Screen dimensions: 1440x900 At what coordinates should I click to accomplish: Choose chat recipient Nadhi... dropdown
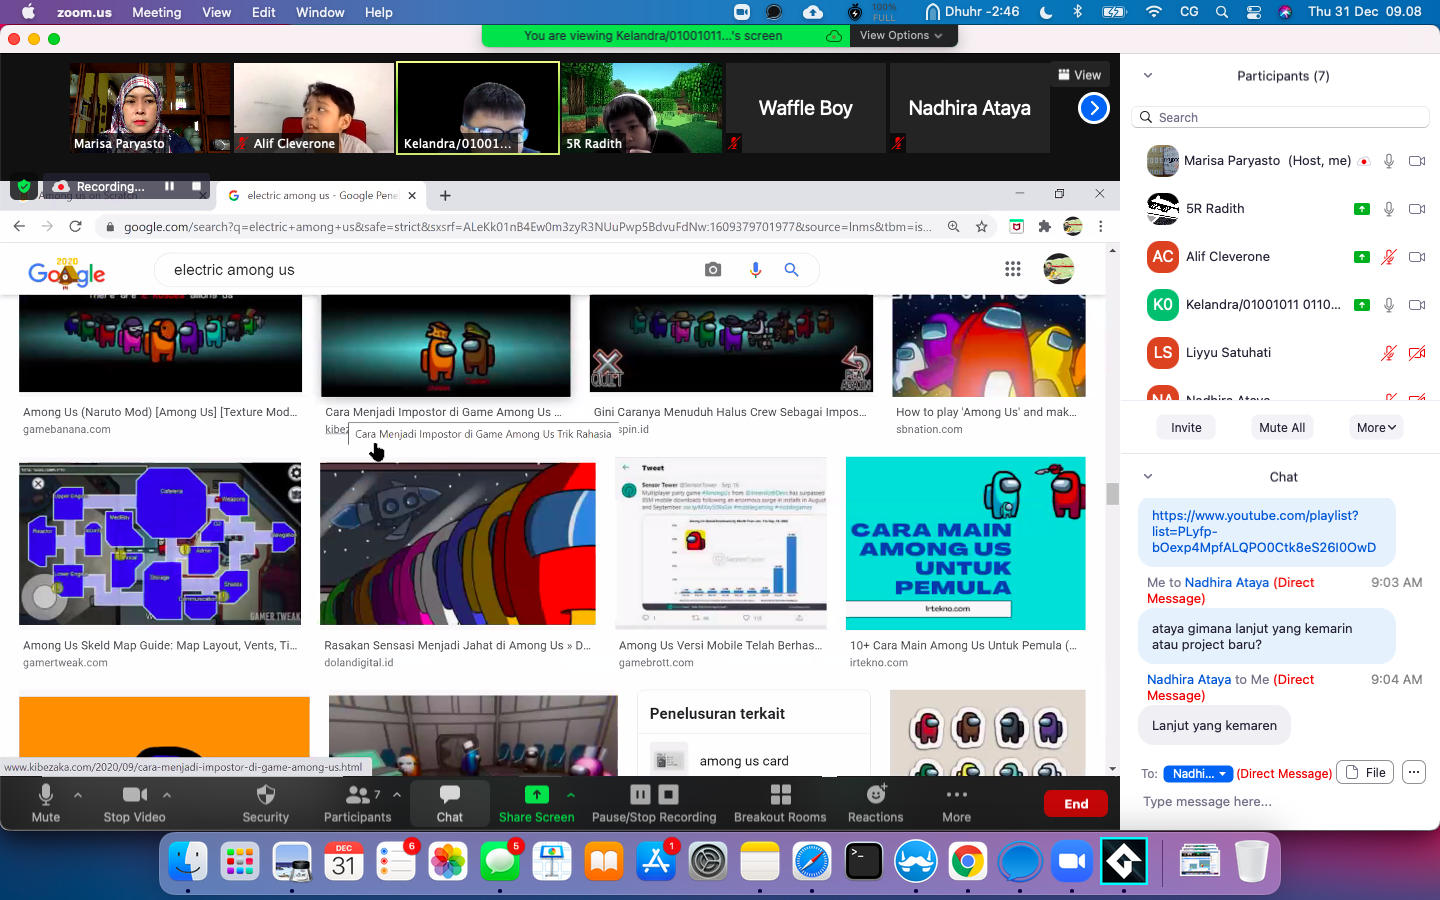(1198, 773)
